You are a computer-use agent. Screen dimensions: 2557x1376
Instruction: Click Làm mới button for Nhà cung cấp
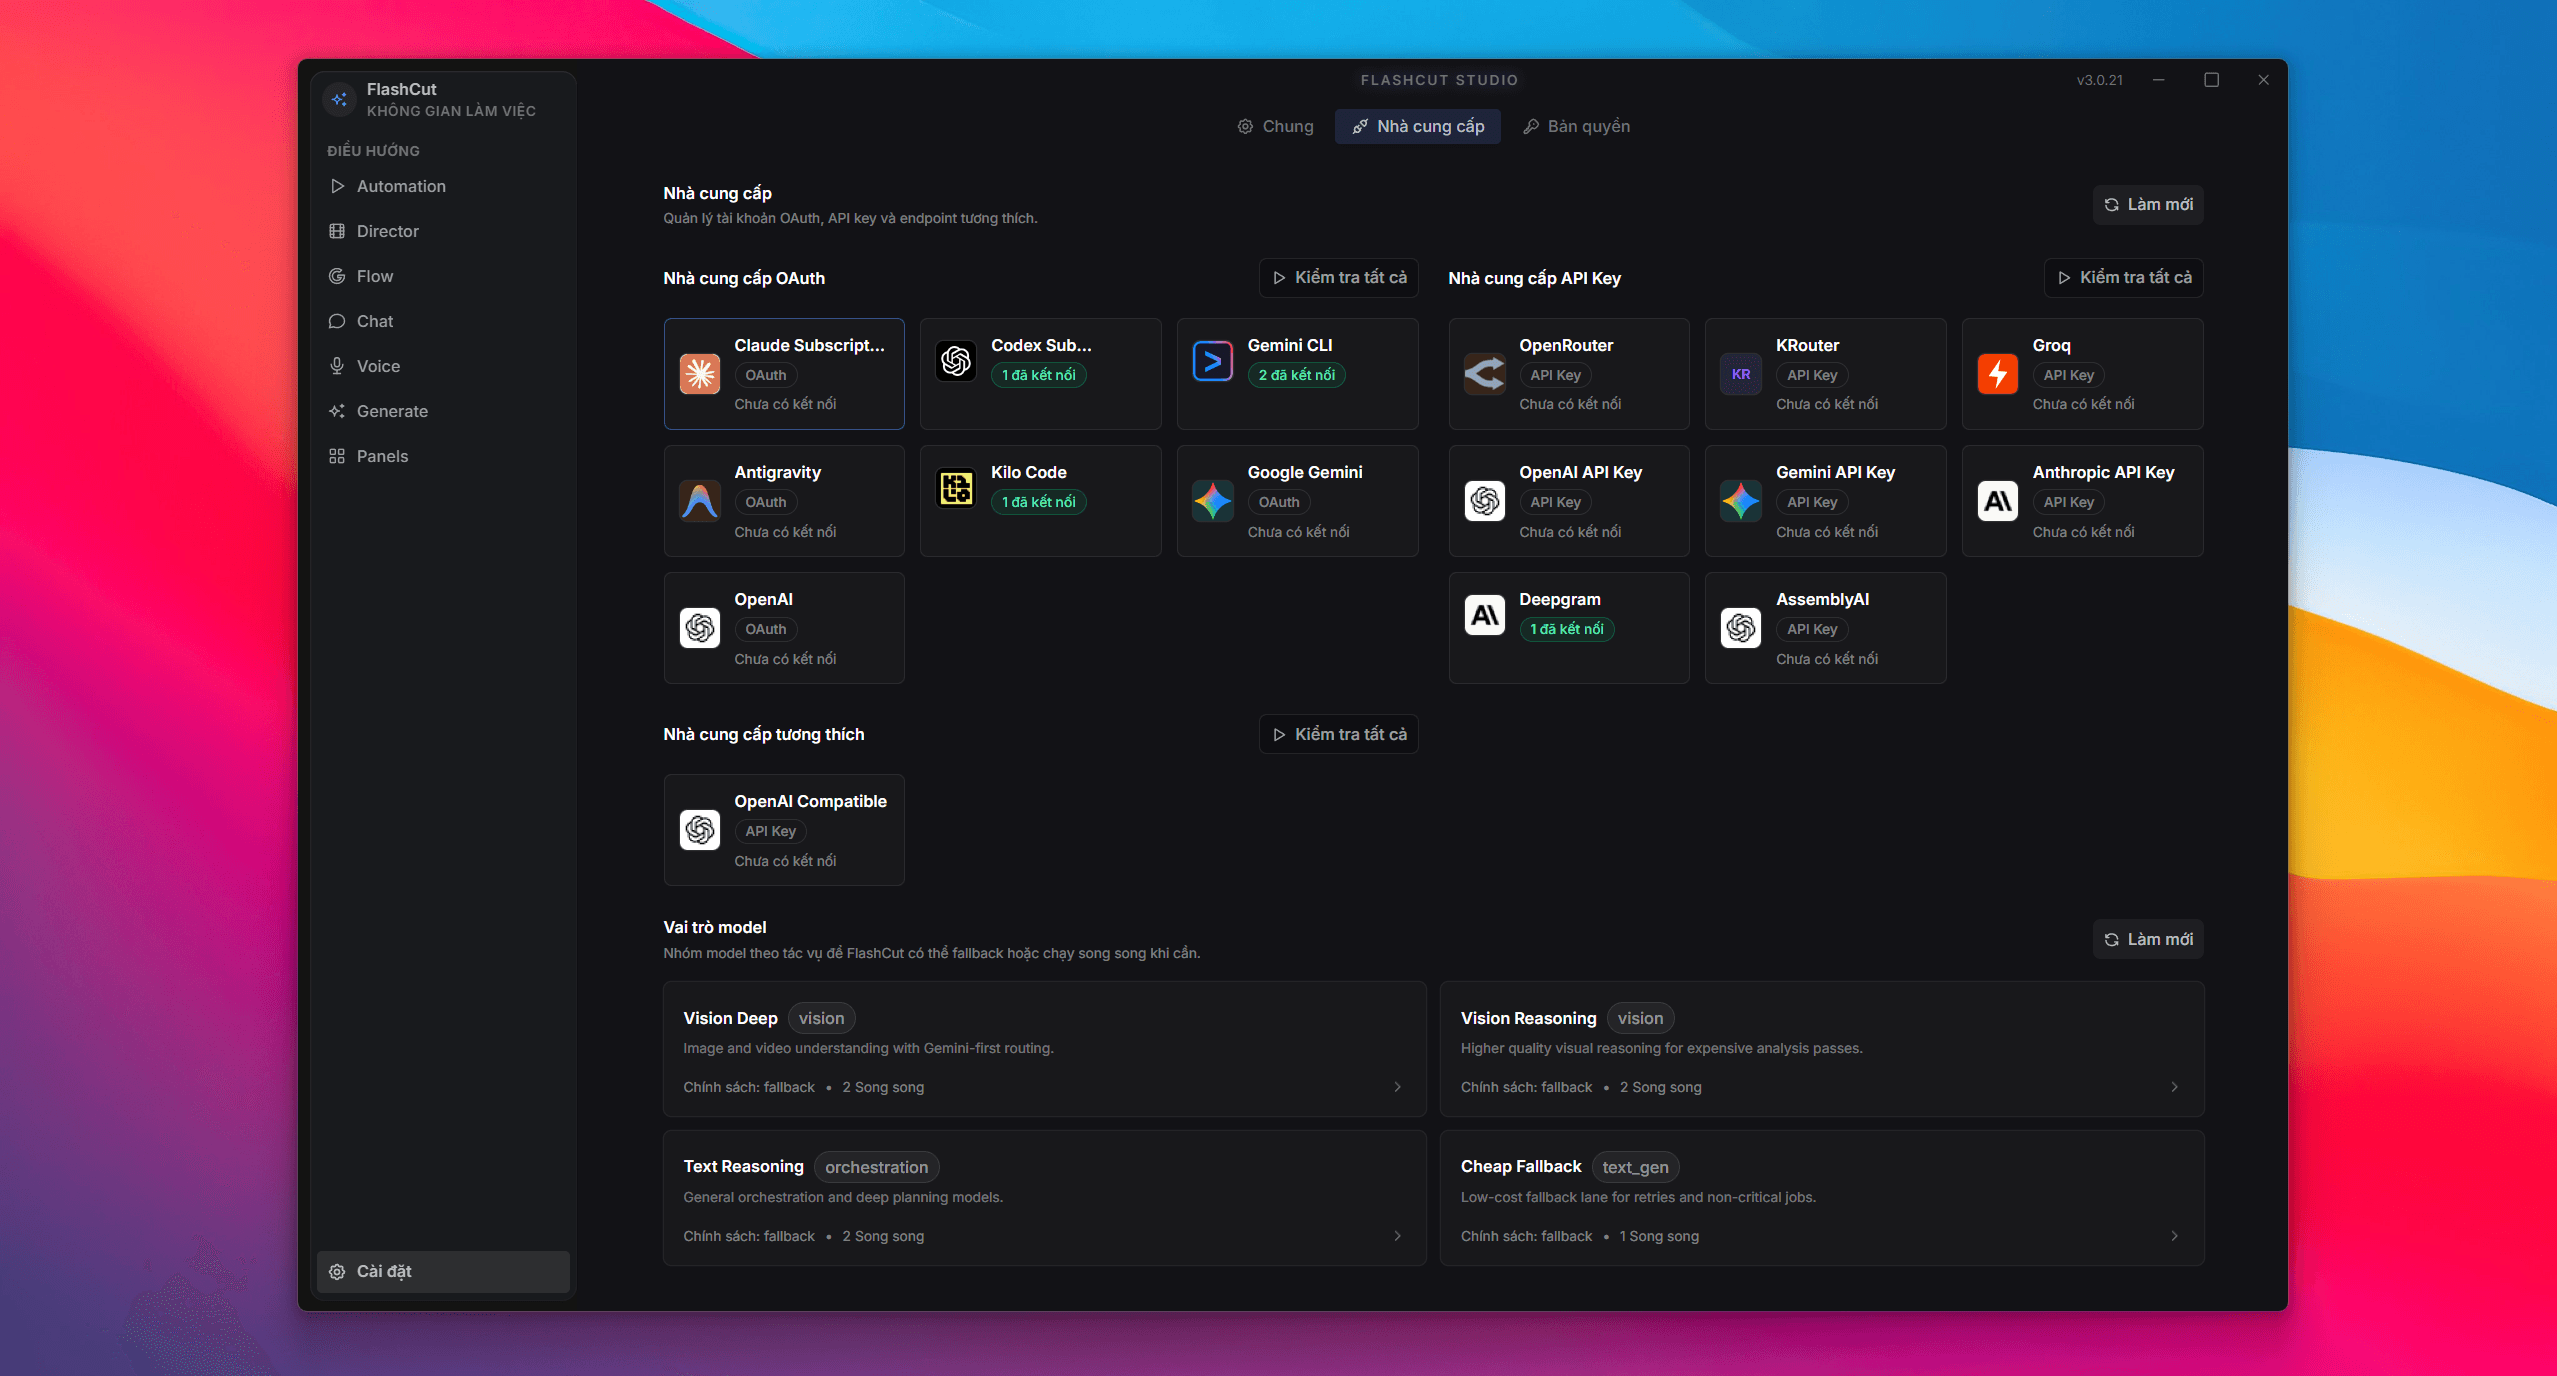pyautogui.click(x=2148, y=204)
